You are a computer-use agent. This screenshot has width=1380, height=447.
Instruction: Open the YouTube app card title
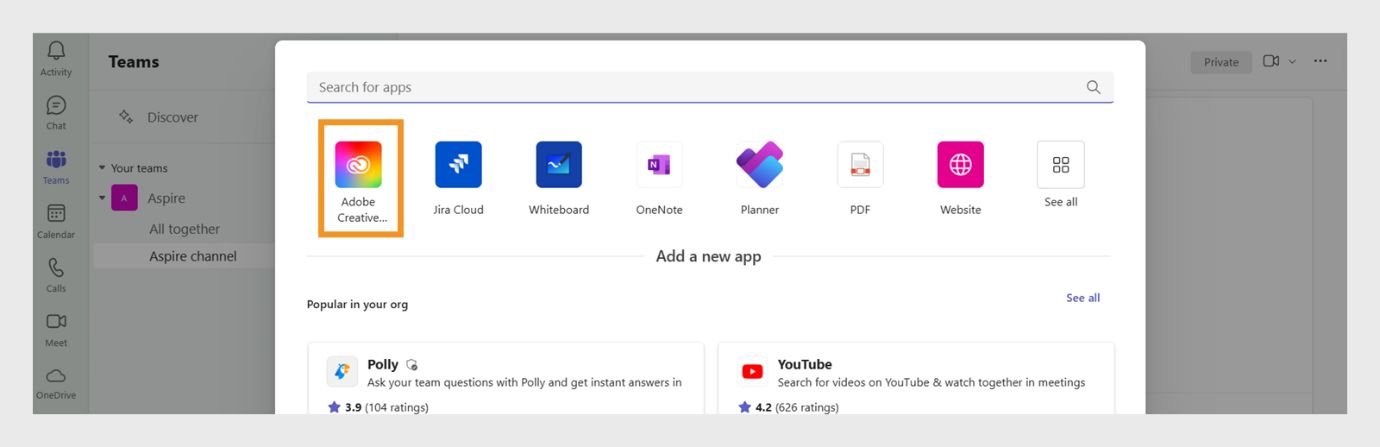click(805, 365)
